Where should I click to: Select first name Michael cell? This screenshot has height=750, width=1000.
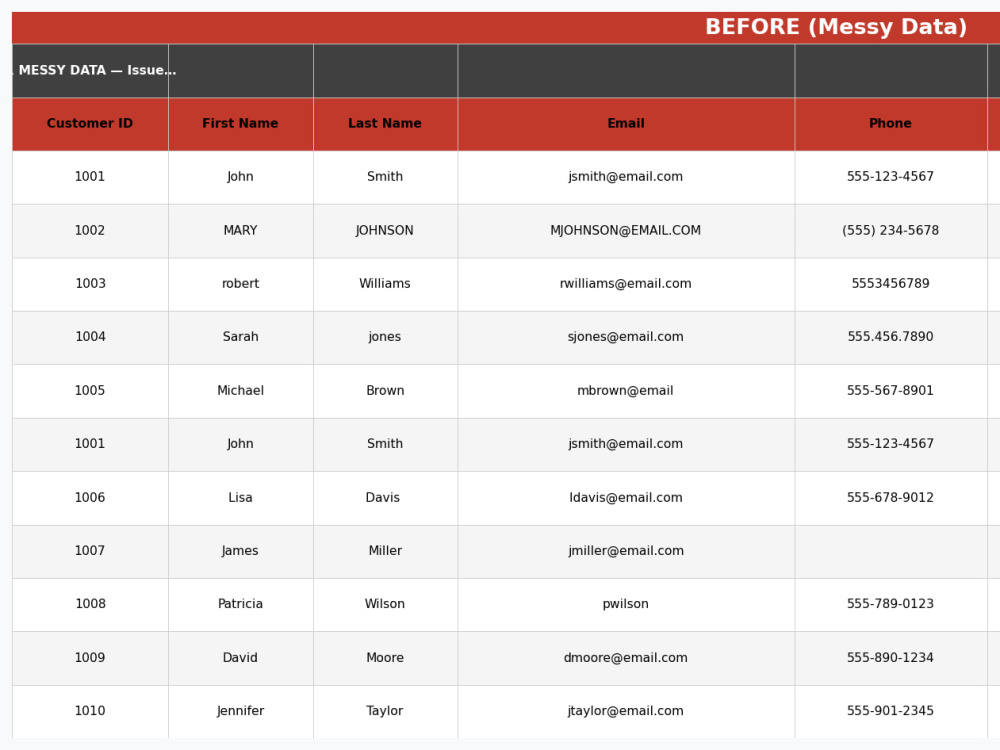[x=240, y=391]
